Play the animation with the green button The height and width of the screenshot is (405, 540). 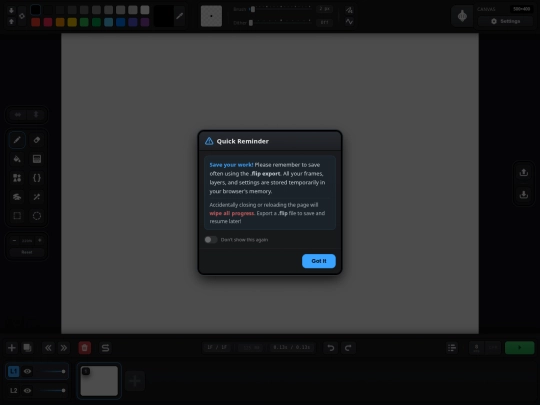tap(519, 348)
